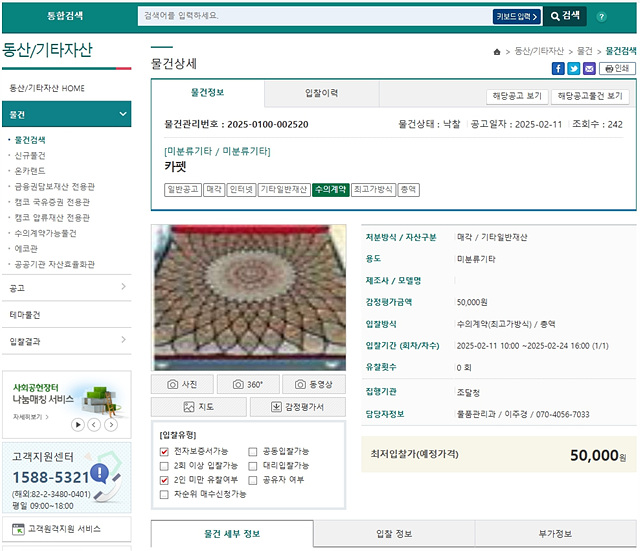
Task: Click 키보드 입력 button
Action: coord(516,17)
